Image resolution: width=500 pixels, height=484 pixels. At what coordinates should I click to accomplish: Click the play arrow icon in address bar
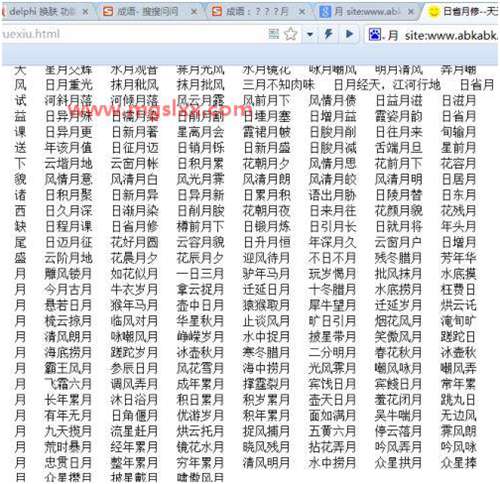(x=349, y=34)
